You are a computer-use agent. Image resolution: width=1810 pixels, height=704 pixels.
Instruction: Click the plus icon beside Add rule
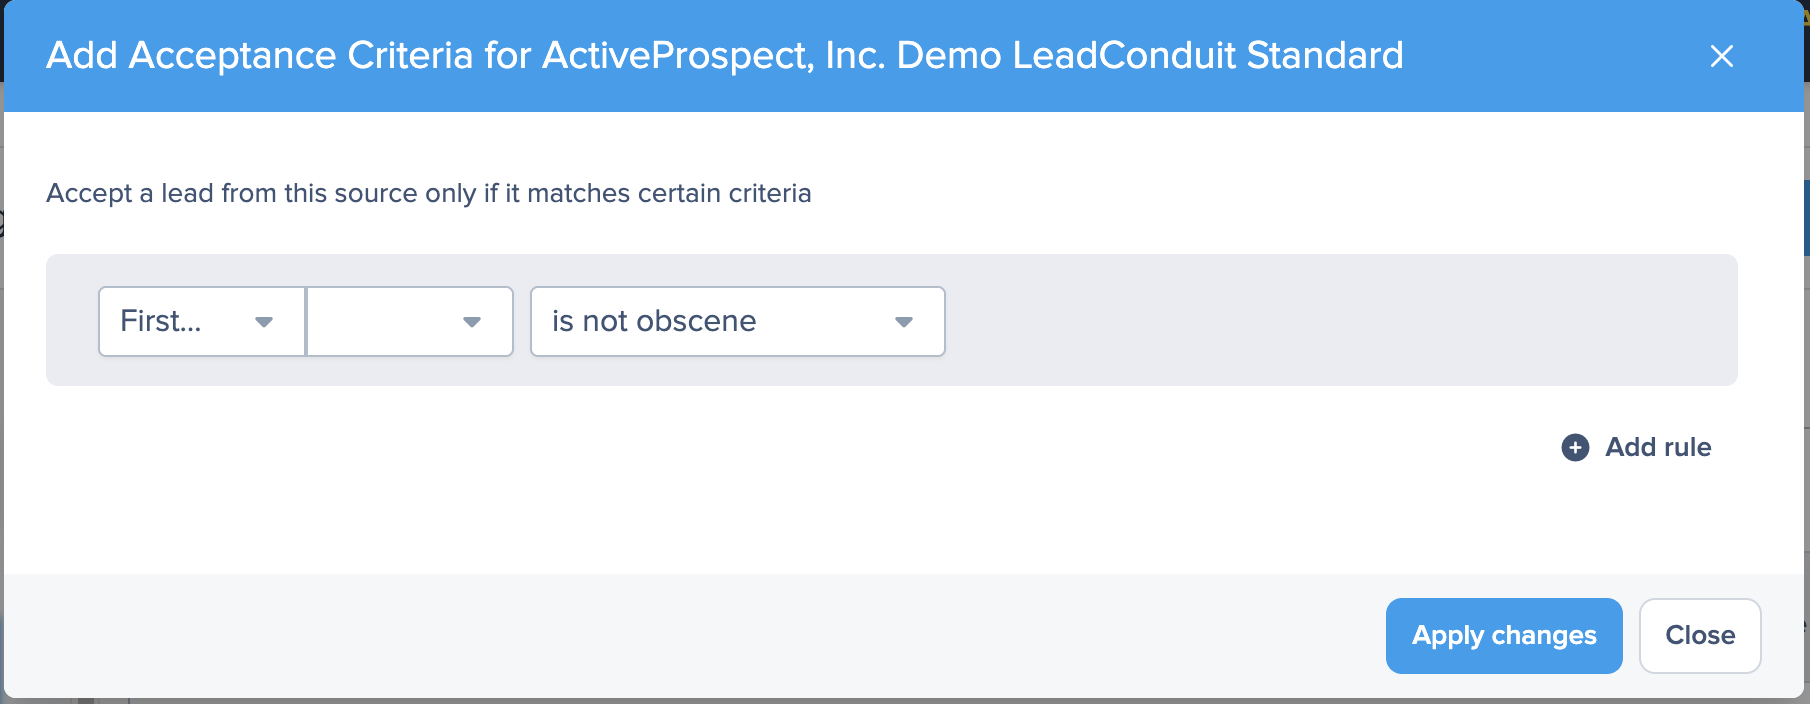(x=1575, y=447)
